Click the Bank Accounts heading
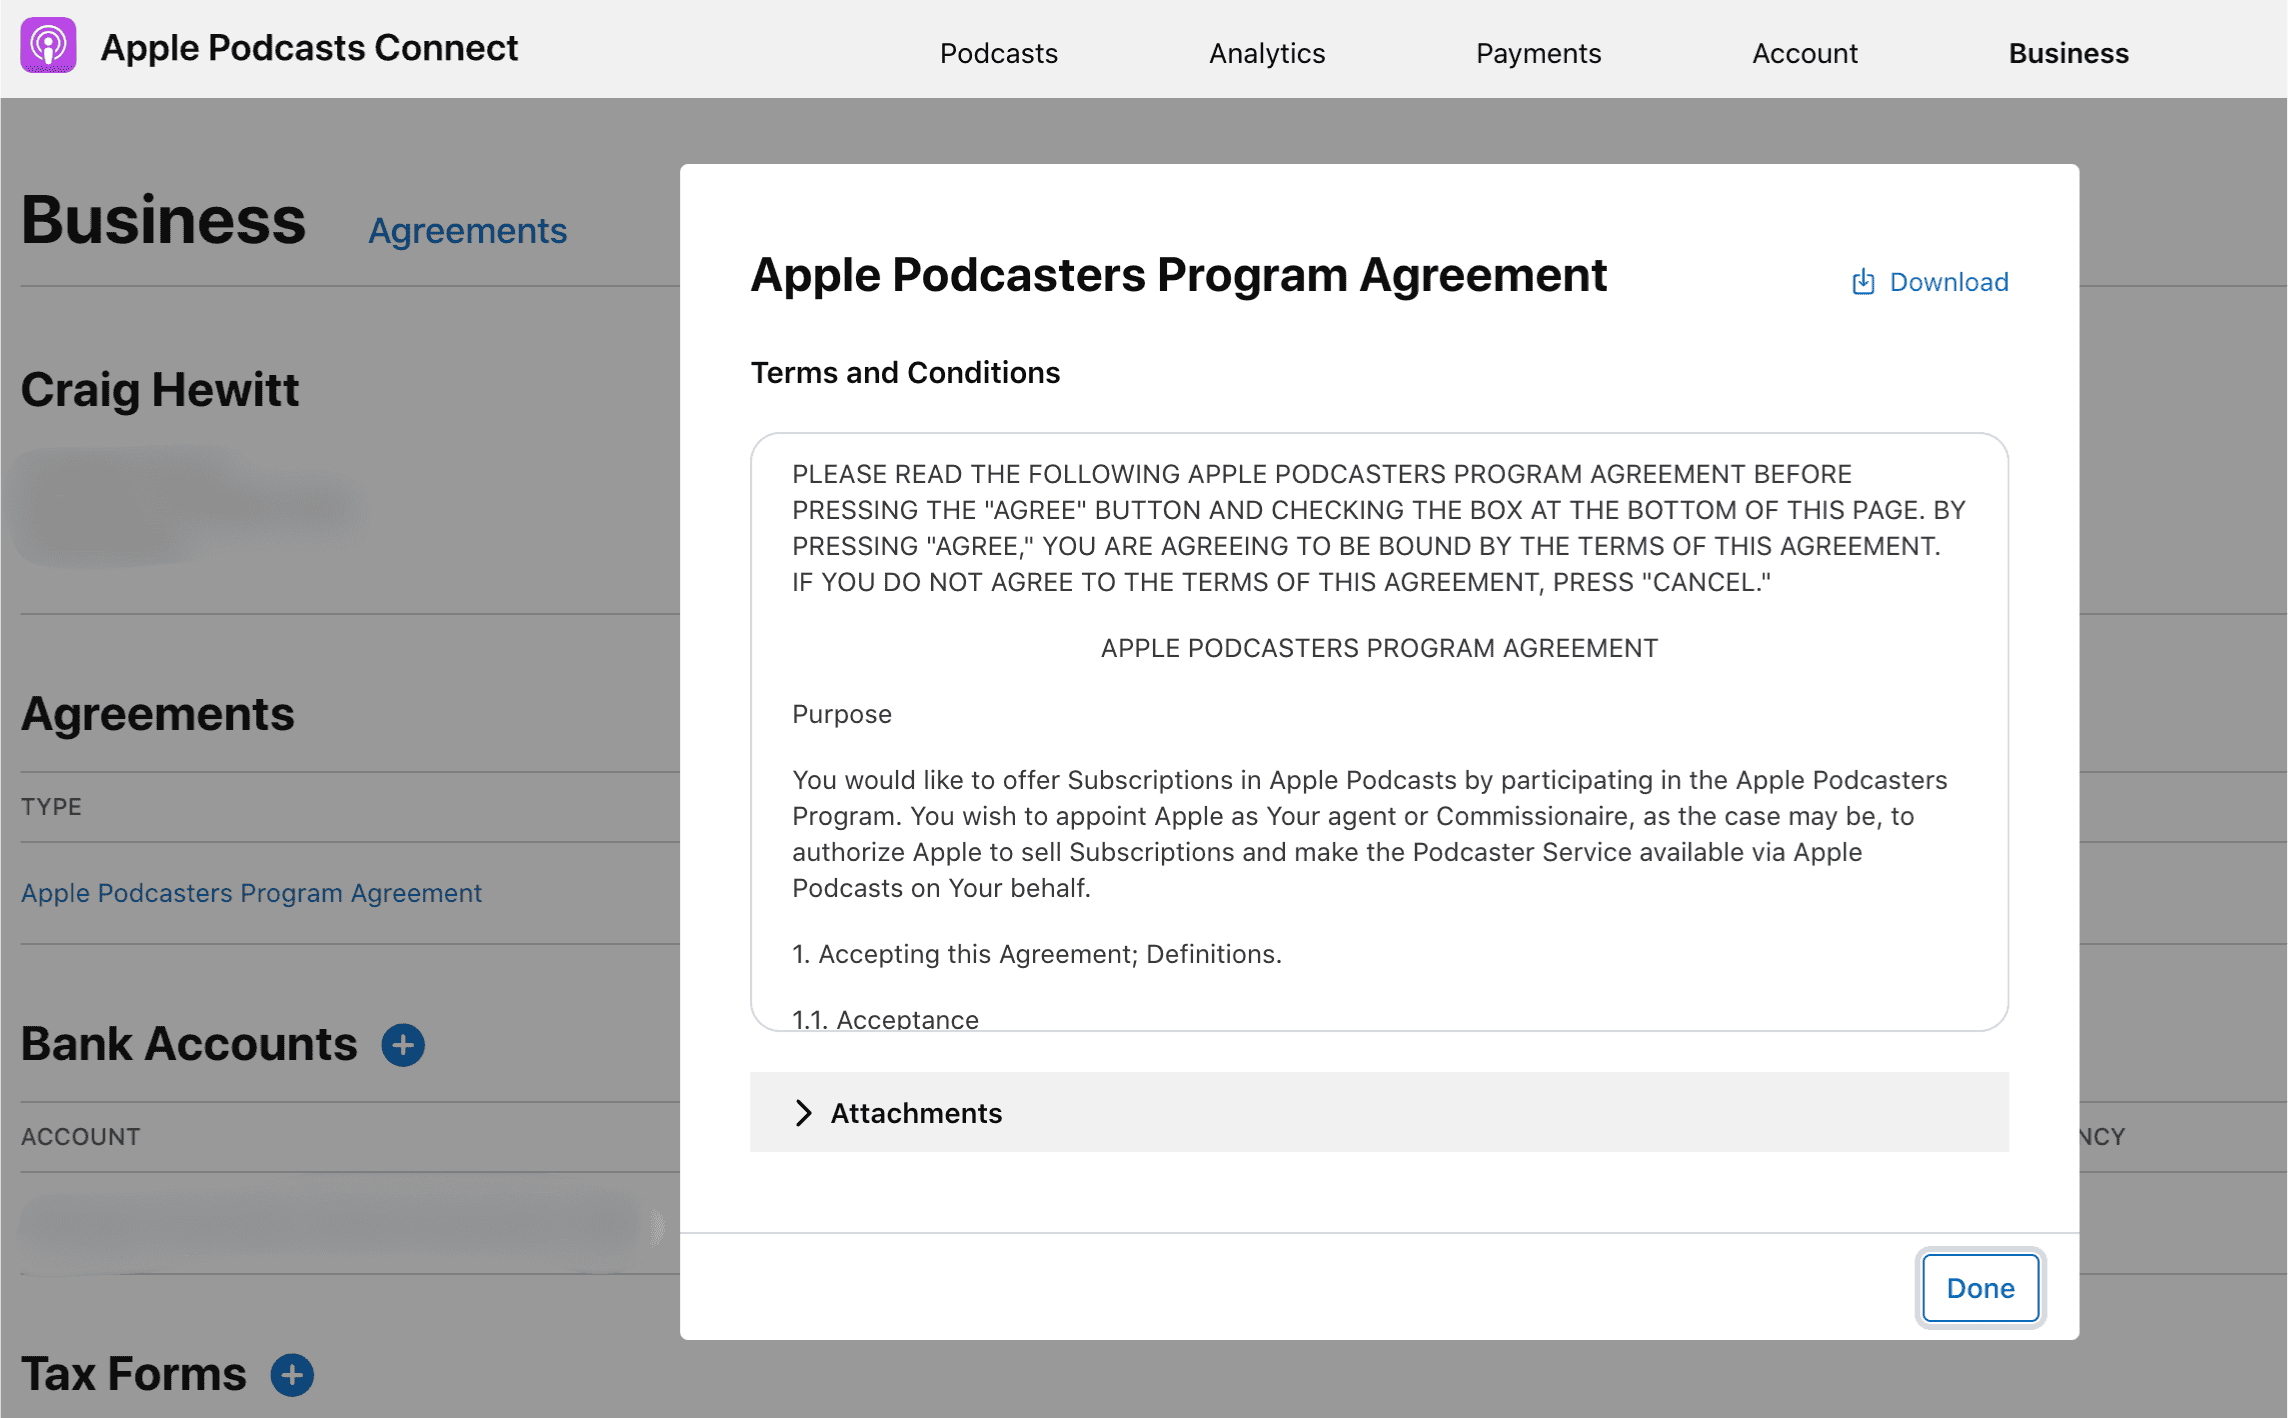2288x1418 pixels. [x=189, y=1044]
